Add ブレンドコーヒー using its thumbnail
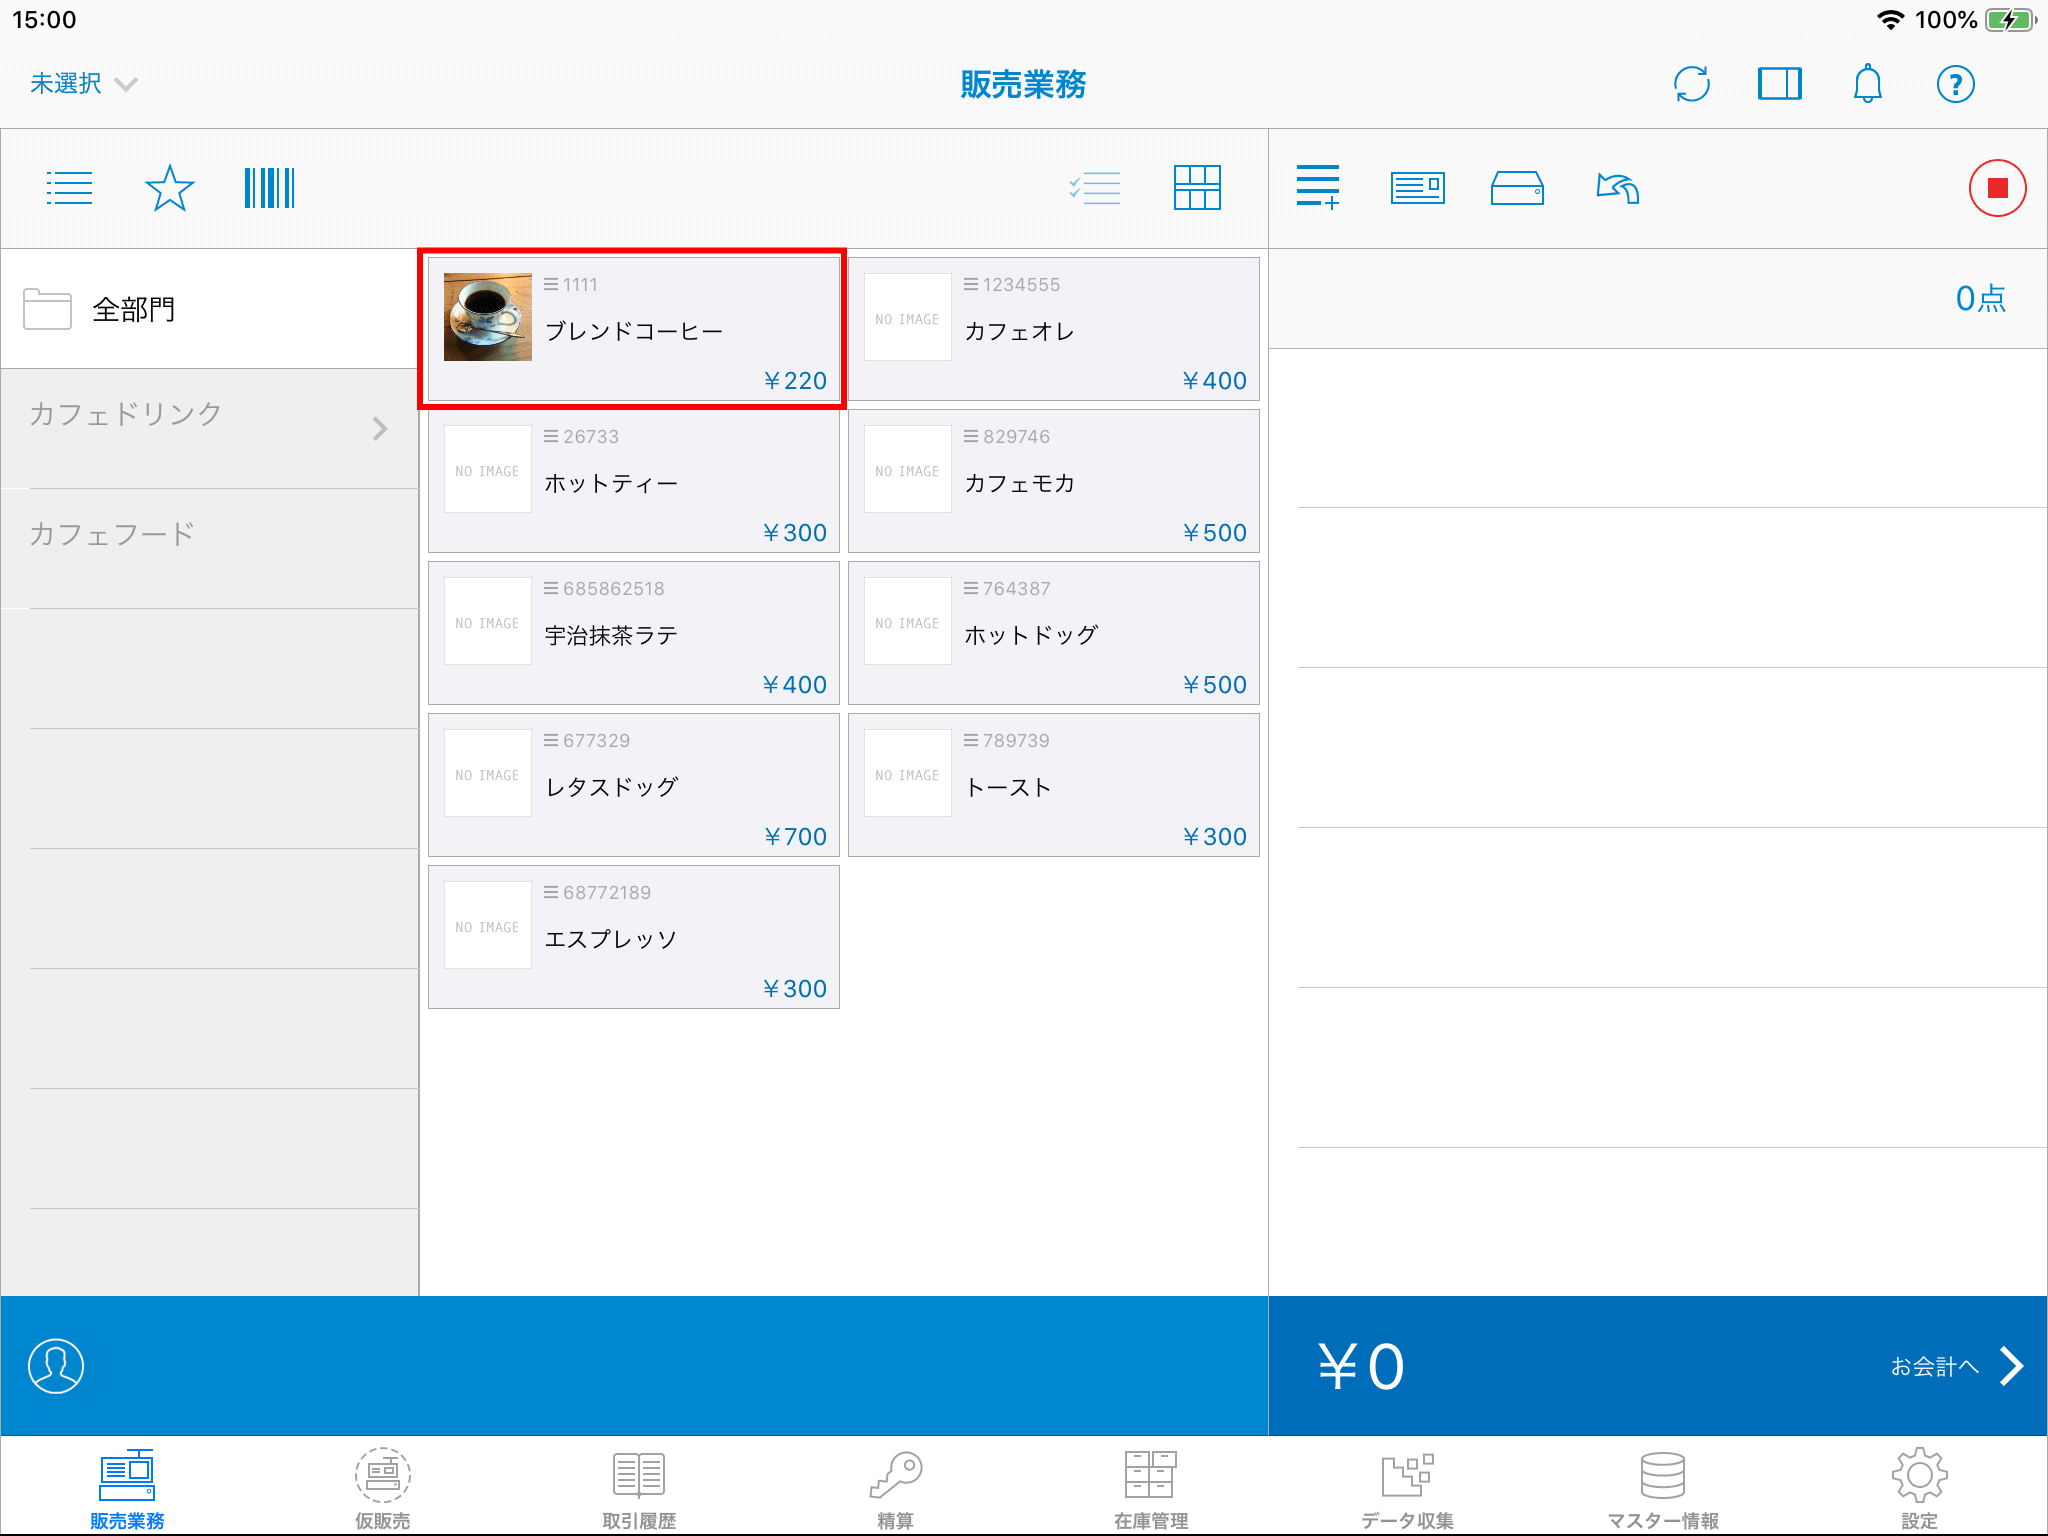This screenshot has height=1536, width=2048. pyautogui.click(x=488, y=318)
